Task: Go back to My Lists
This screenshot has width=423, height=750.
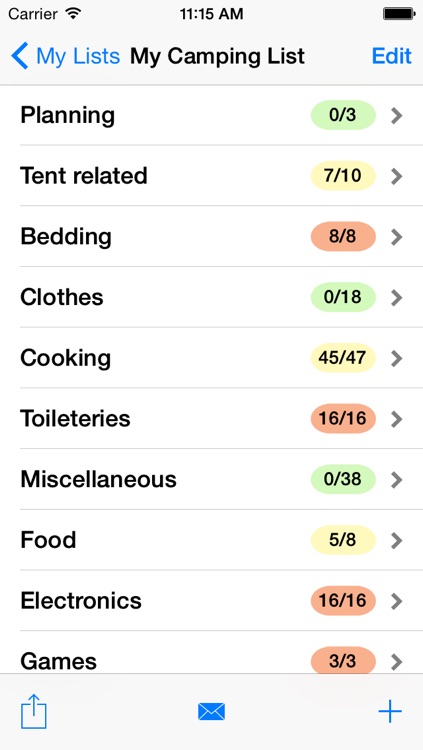Action: (x=66, y=56)
